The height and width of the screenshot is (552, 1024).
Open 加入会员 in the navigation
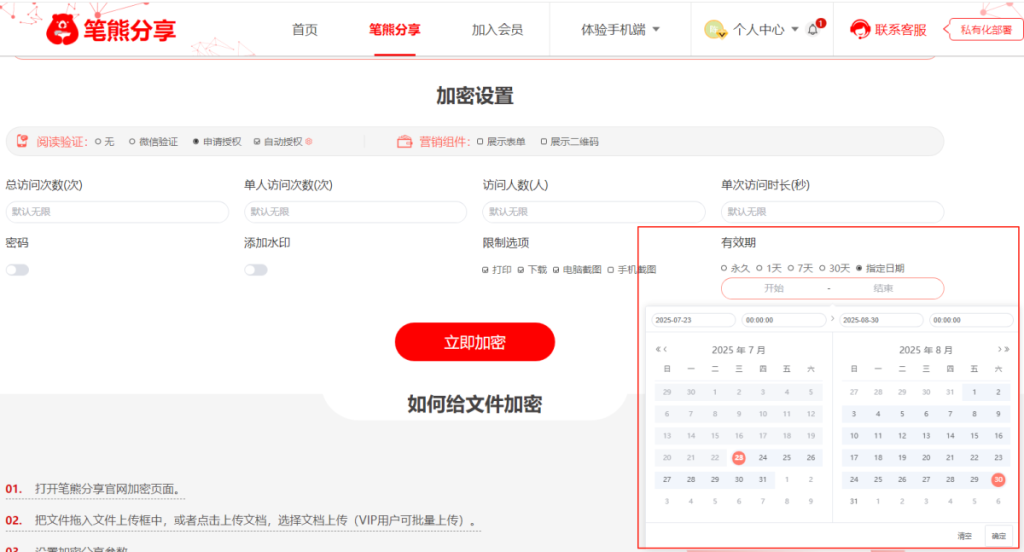497,29
